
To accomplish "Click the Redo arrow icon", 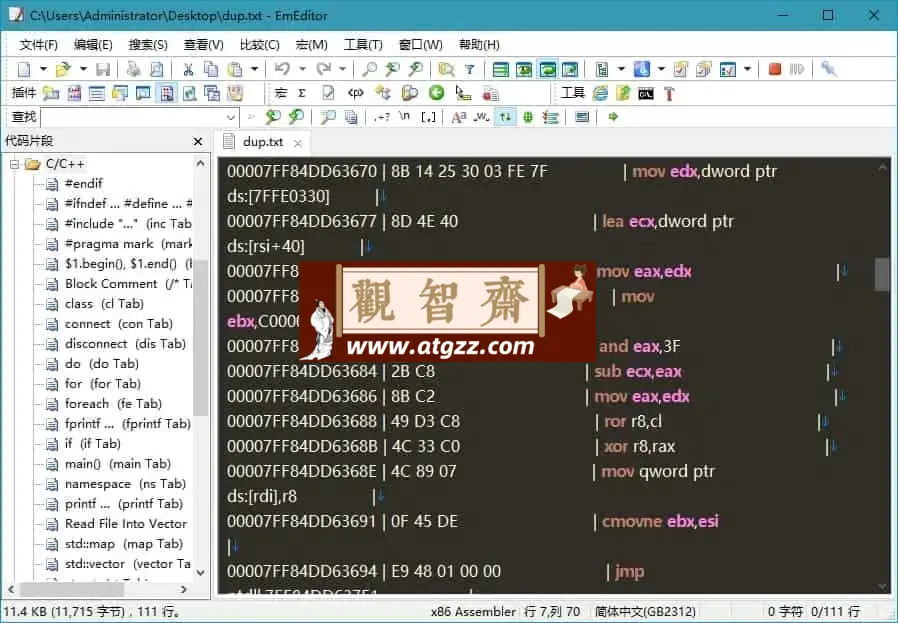I will (x=324, y=69).
